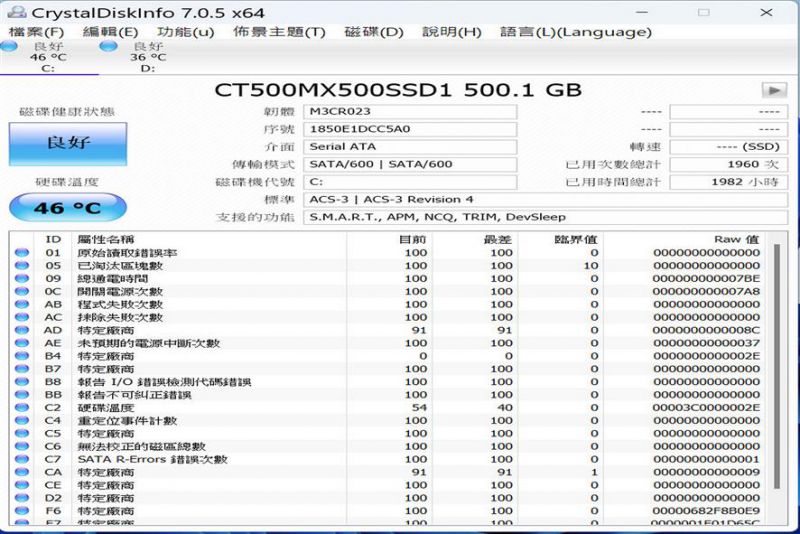
Task: Click the 良好 health status button
Action: point(68,143)
